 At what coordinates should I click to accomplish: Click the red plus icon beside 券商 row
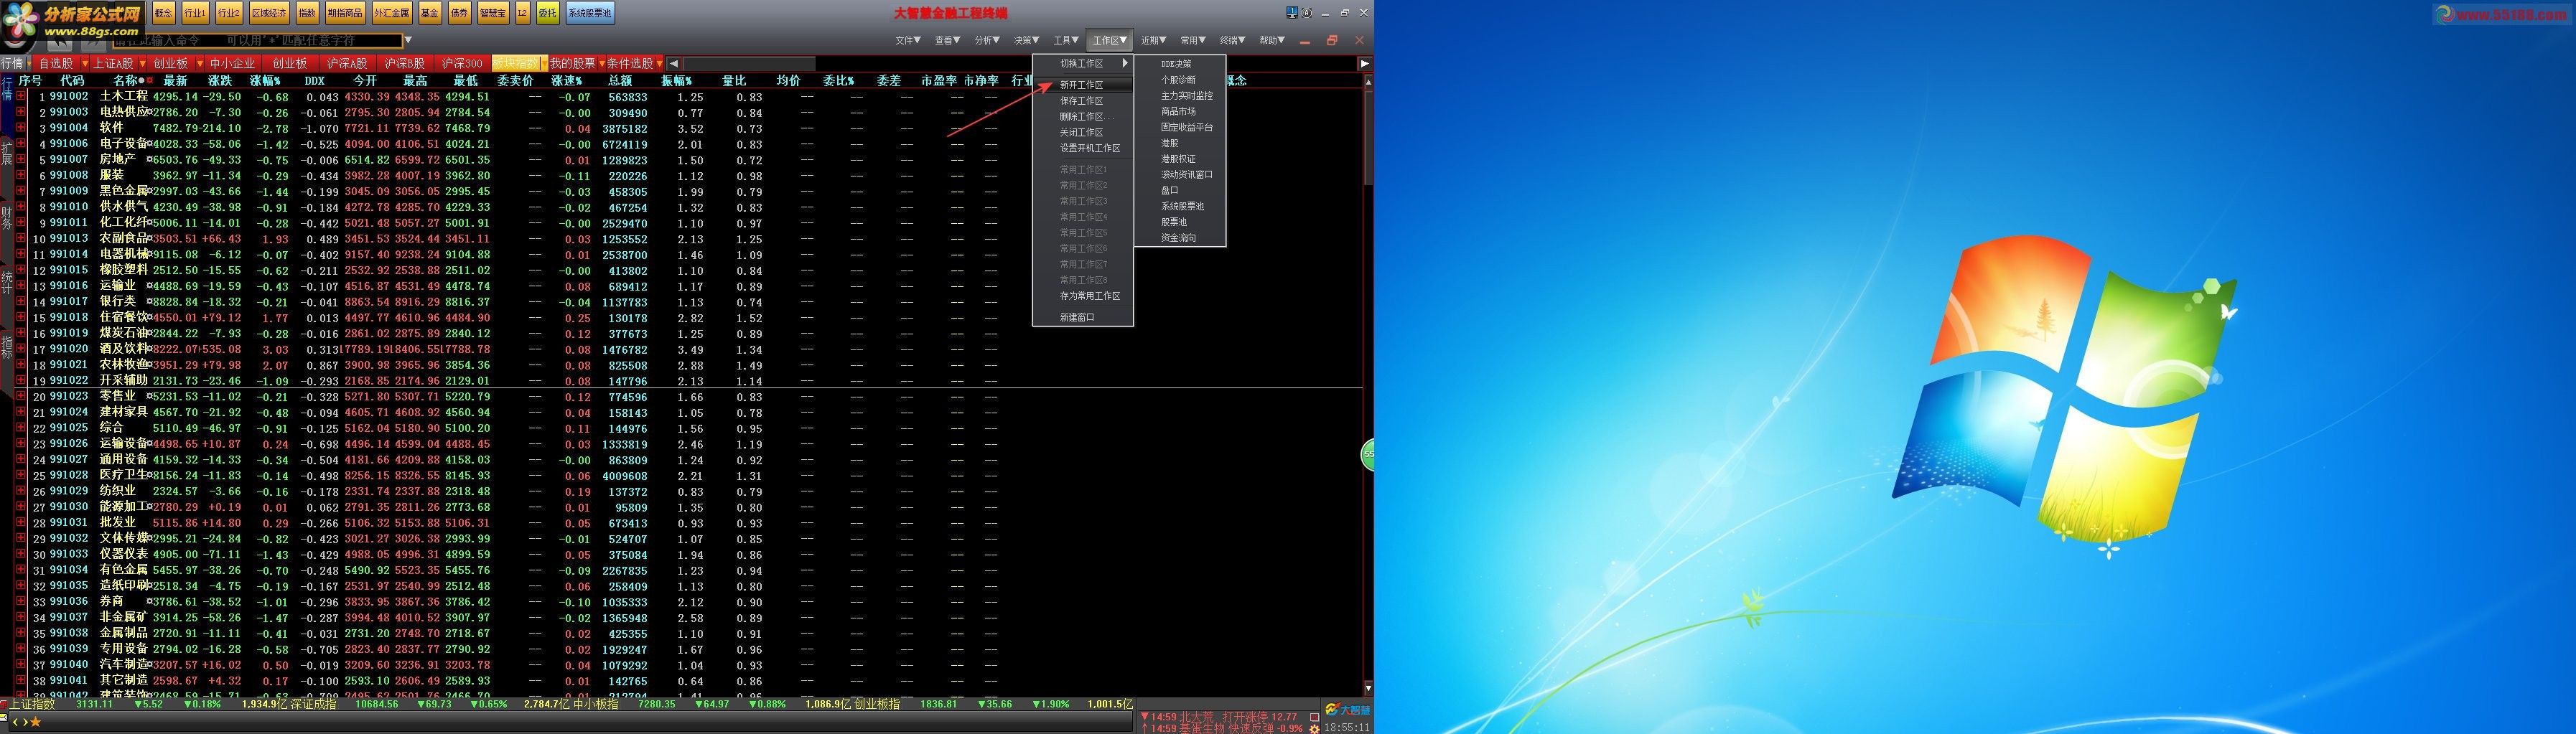click(20, 602)
